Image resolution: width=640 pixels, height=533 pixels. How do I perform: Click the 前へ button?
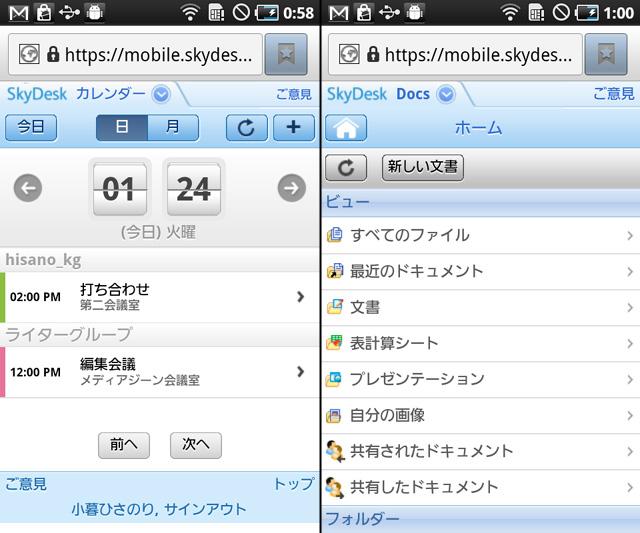(x=124, y=445)
